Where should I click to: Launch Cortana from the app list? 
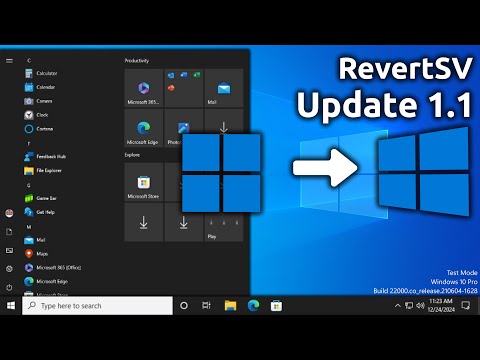click(39, 129)
